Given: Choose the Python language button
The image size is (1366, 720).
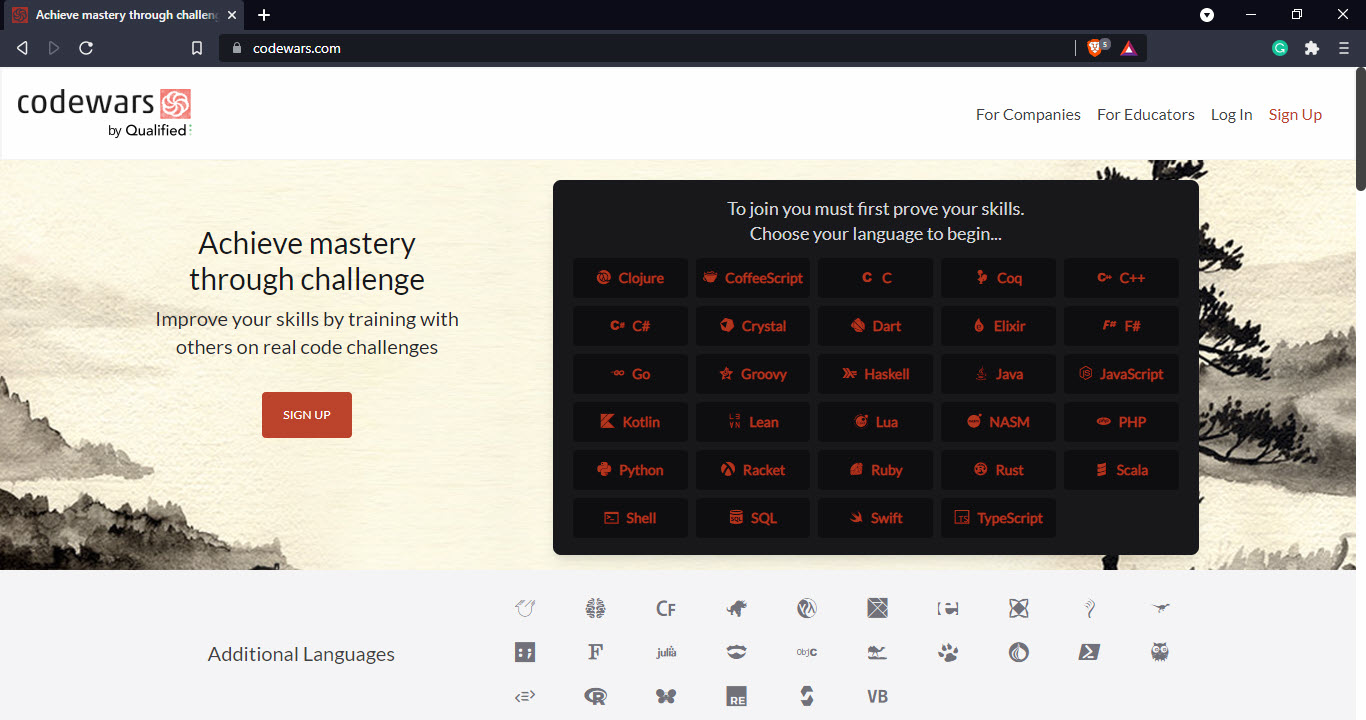Looking at the screenshot, I should (630, 470).
